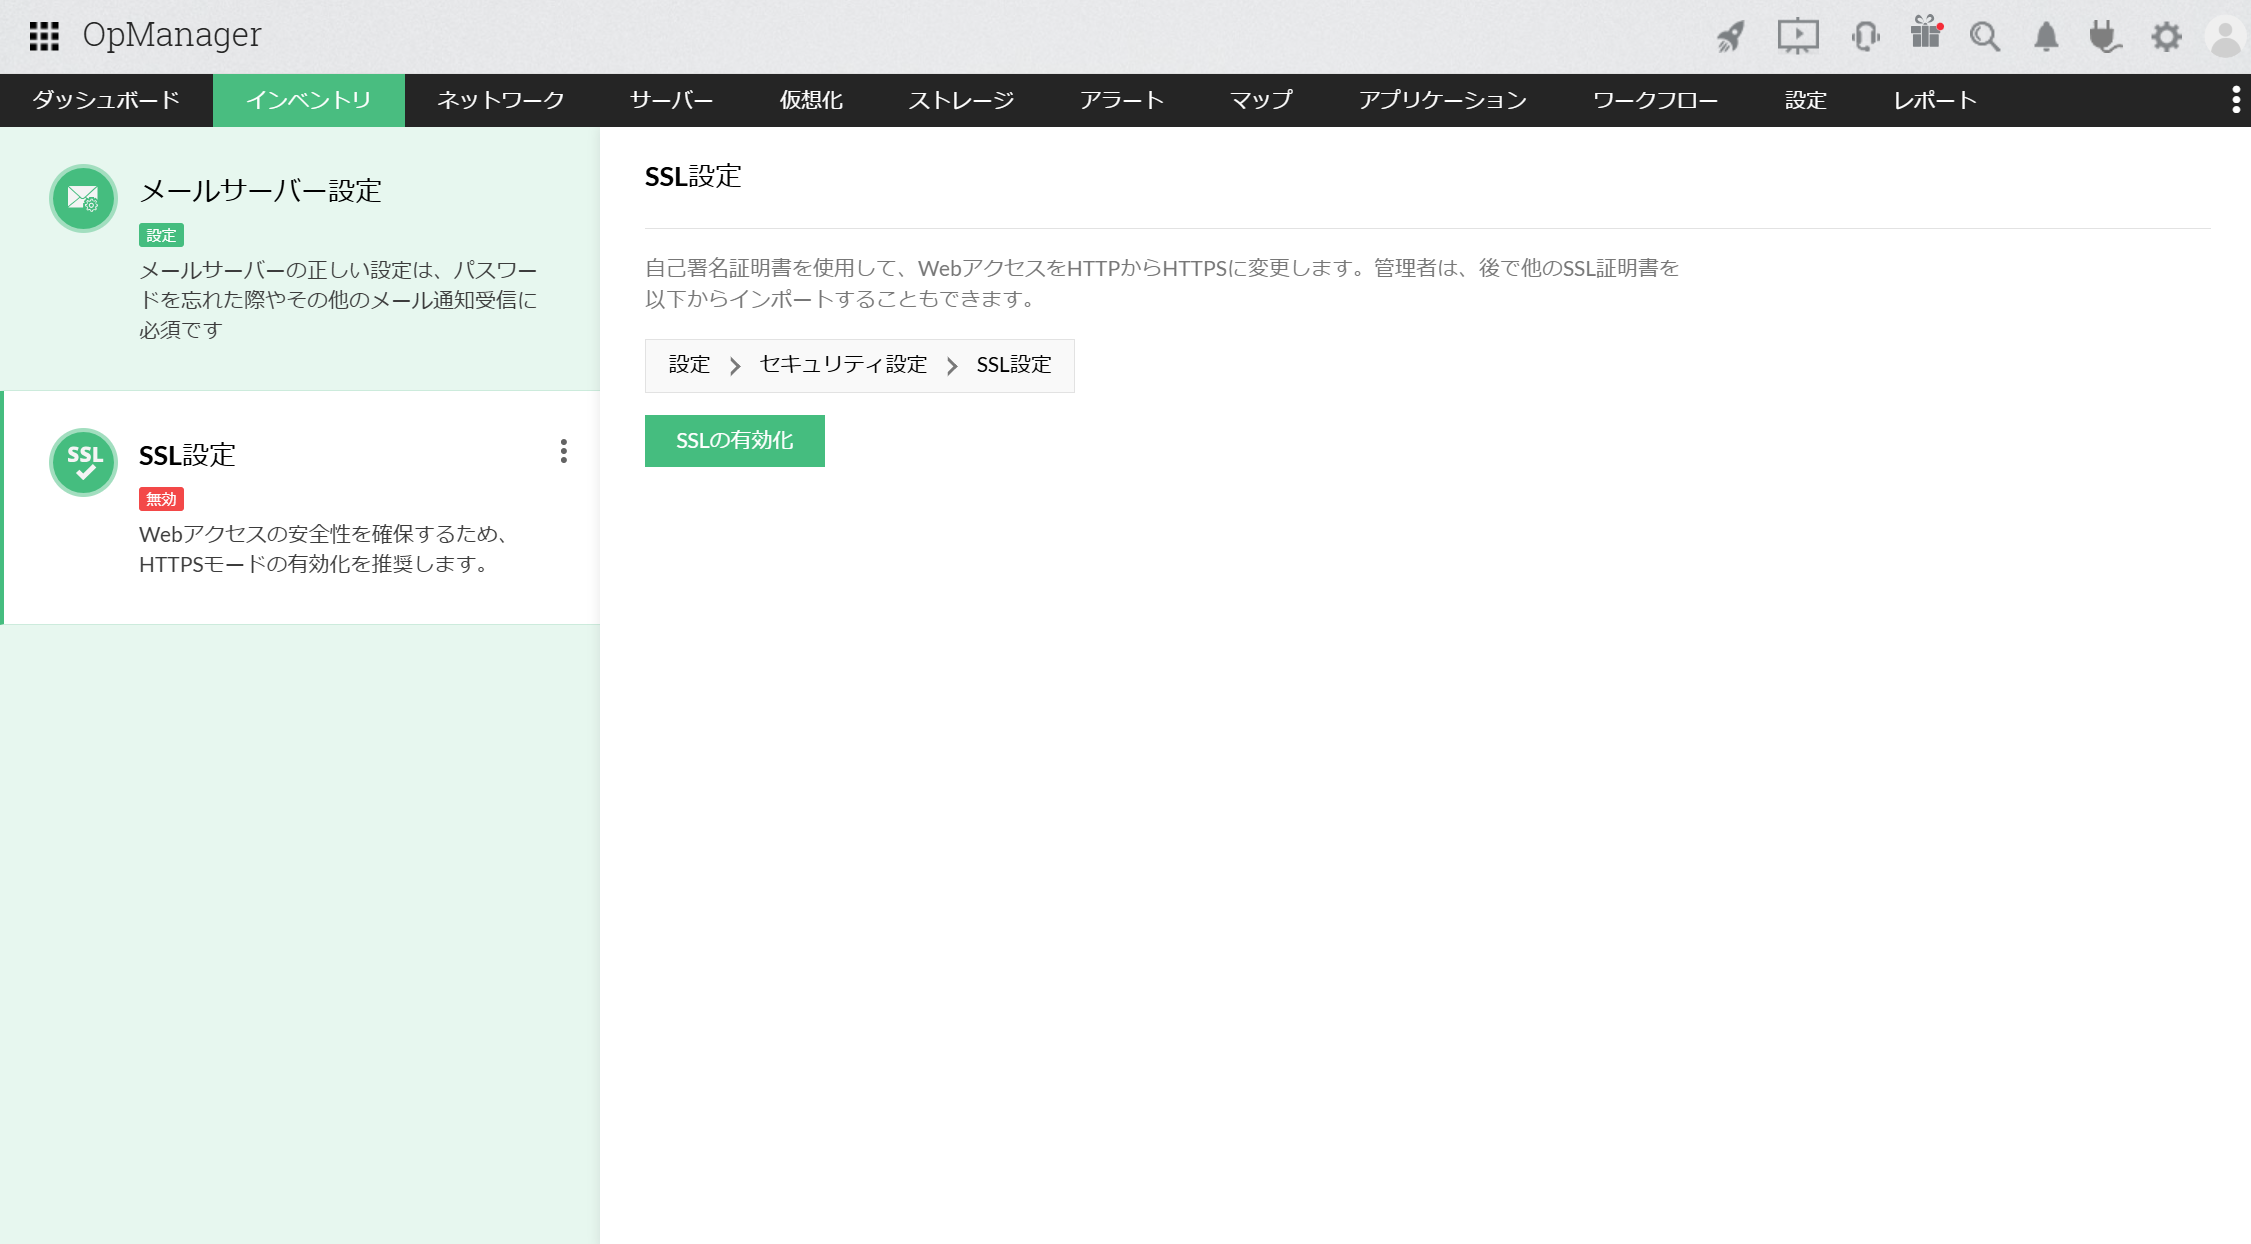Image resolution: width=2251 pixels, height=1244 pixels.
Task: Open the アラート menu tab
Action: coord(1122,100)
